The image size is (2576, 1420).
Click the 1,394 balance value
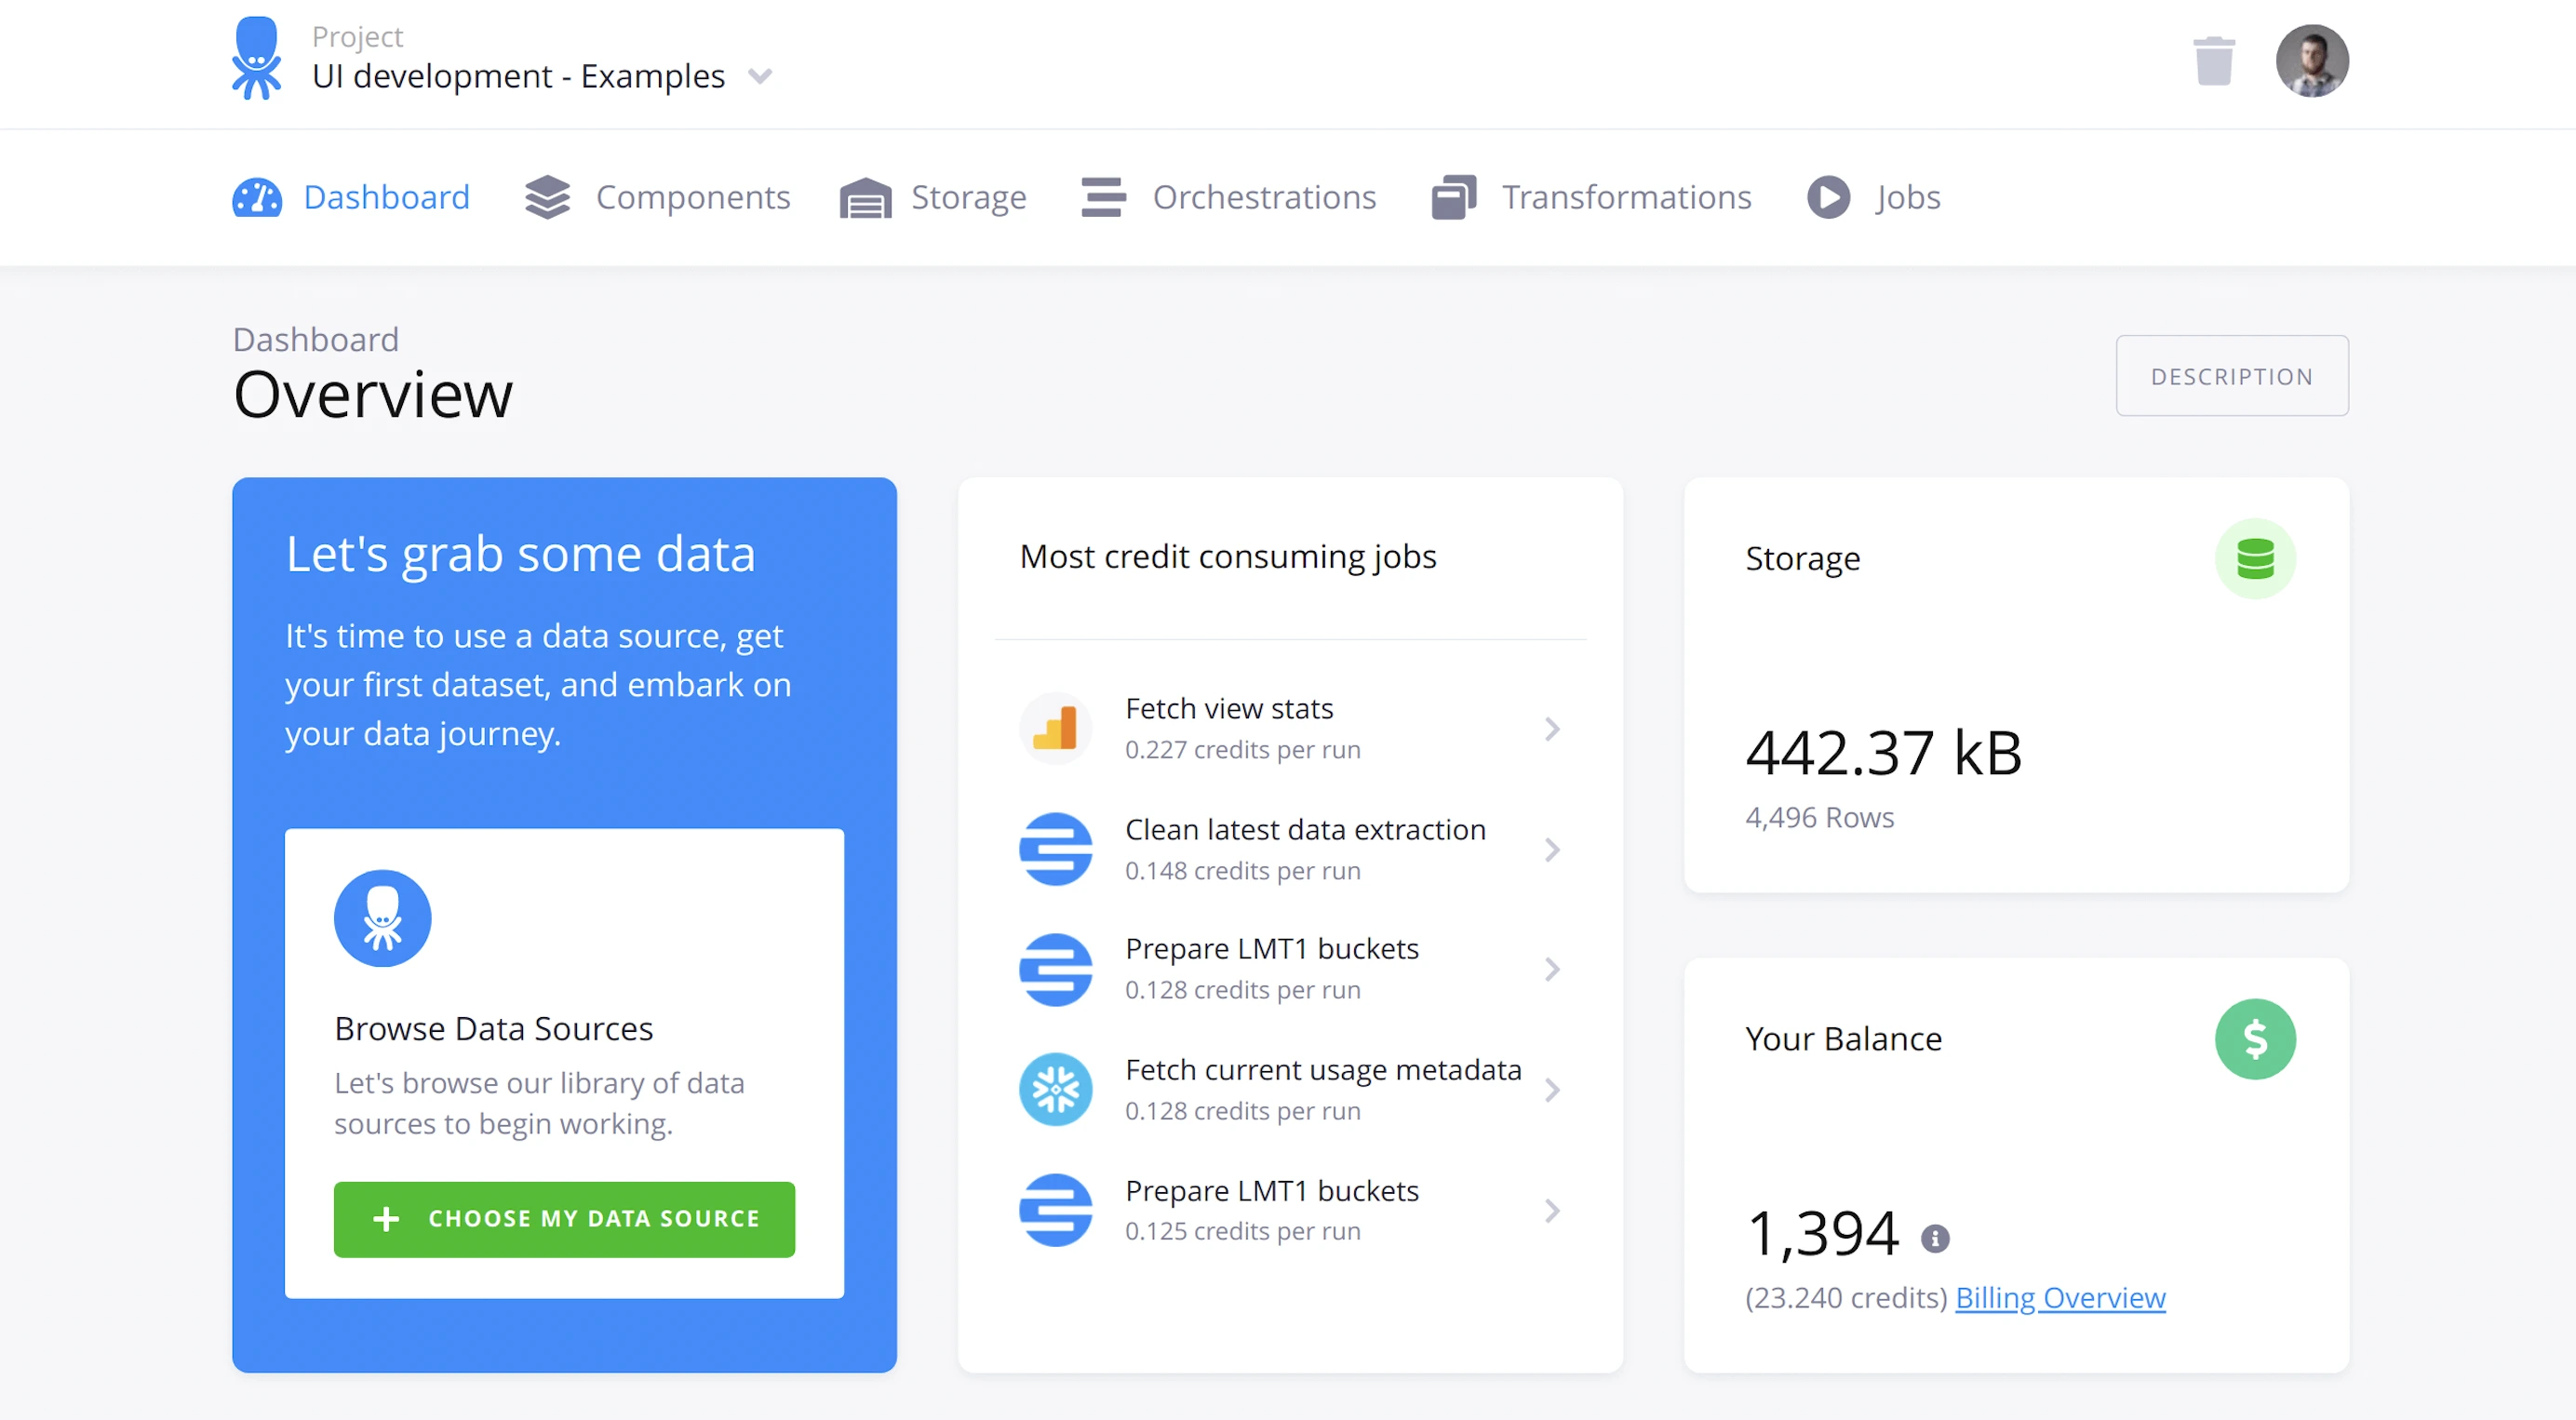pos(1822,1233)
